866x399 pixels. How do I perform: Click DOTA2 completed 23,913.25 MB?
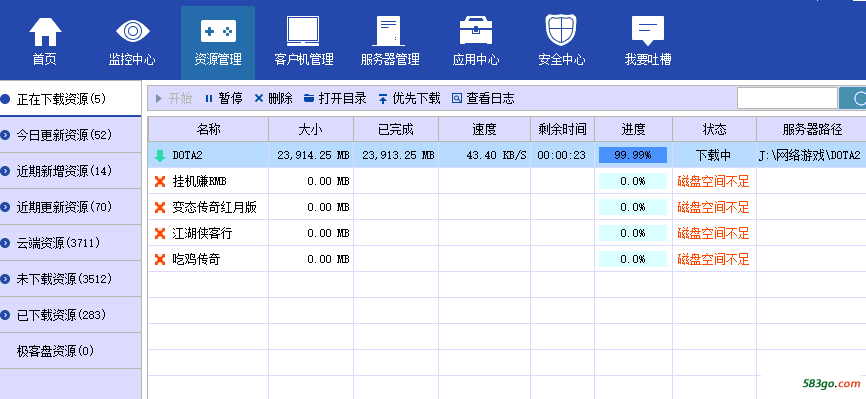(399, 155)
